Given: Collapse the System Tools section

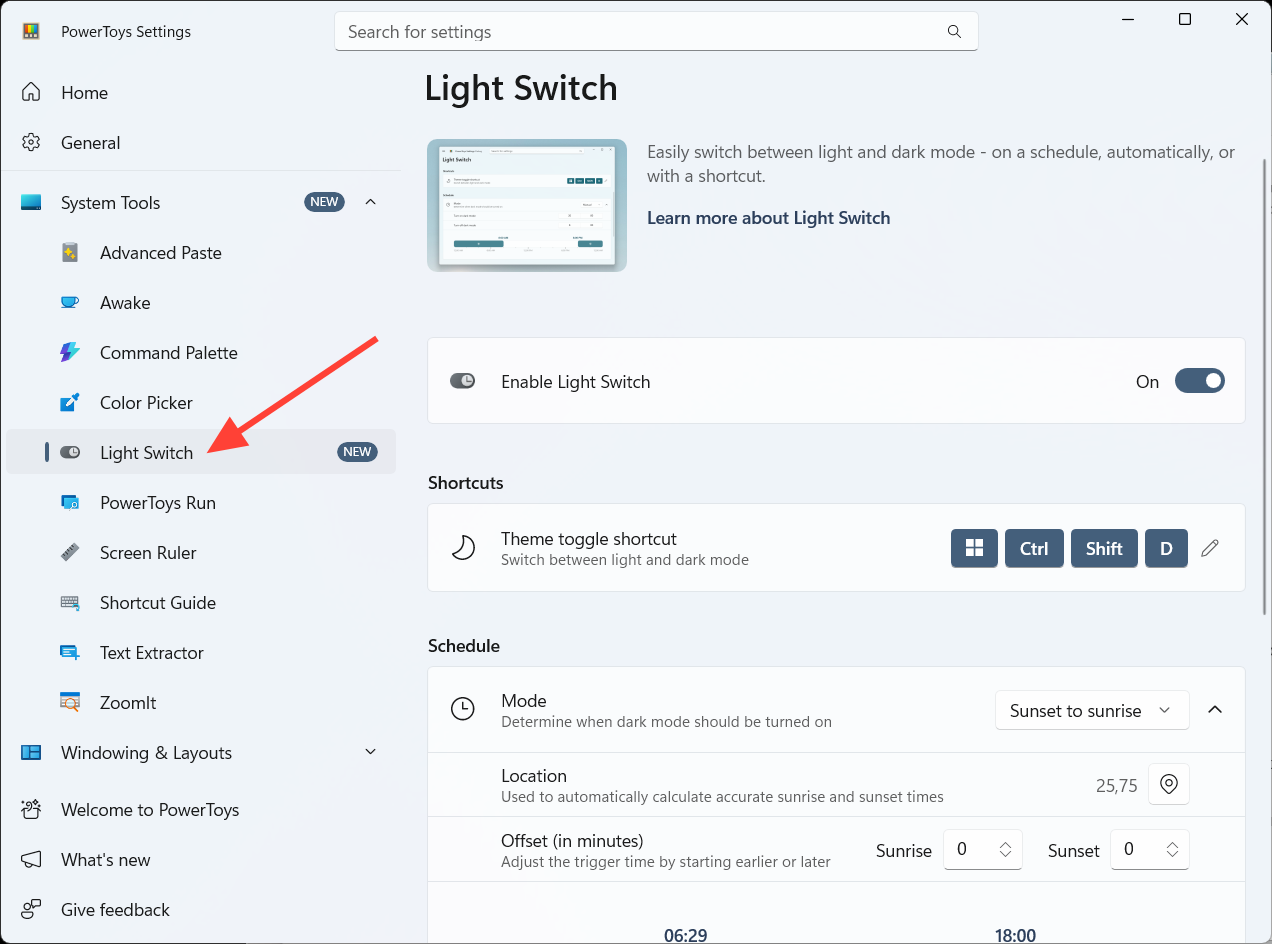Looking at the screenshot, I should coord(370,202).
